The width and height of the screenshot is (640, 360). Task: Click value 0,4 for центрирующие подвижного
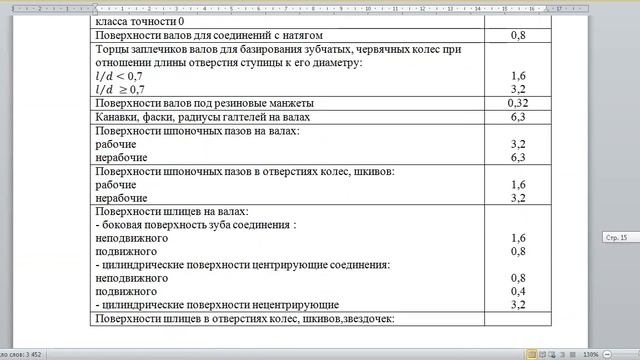coord(518,291)
